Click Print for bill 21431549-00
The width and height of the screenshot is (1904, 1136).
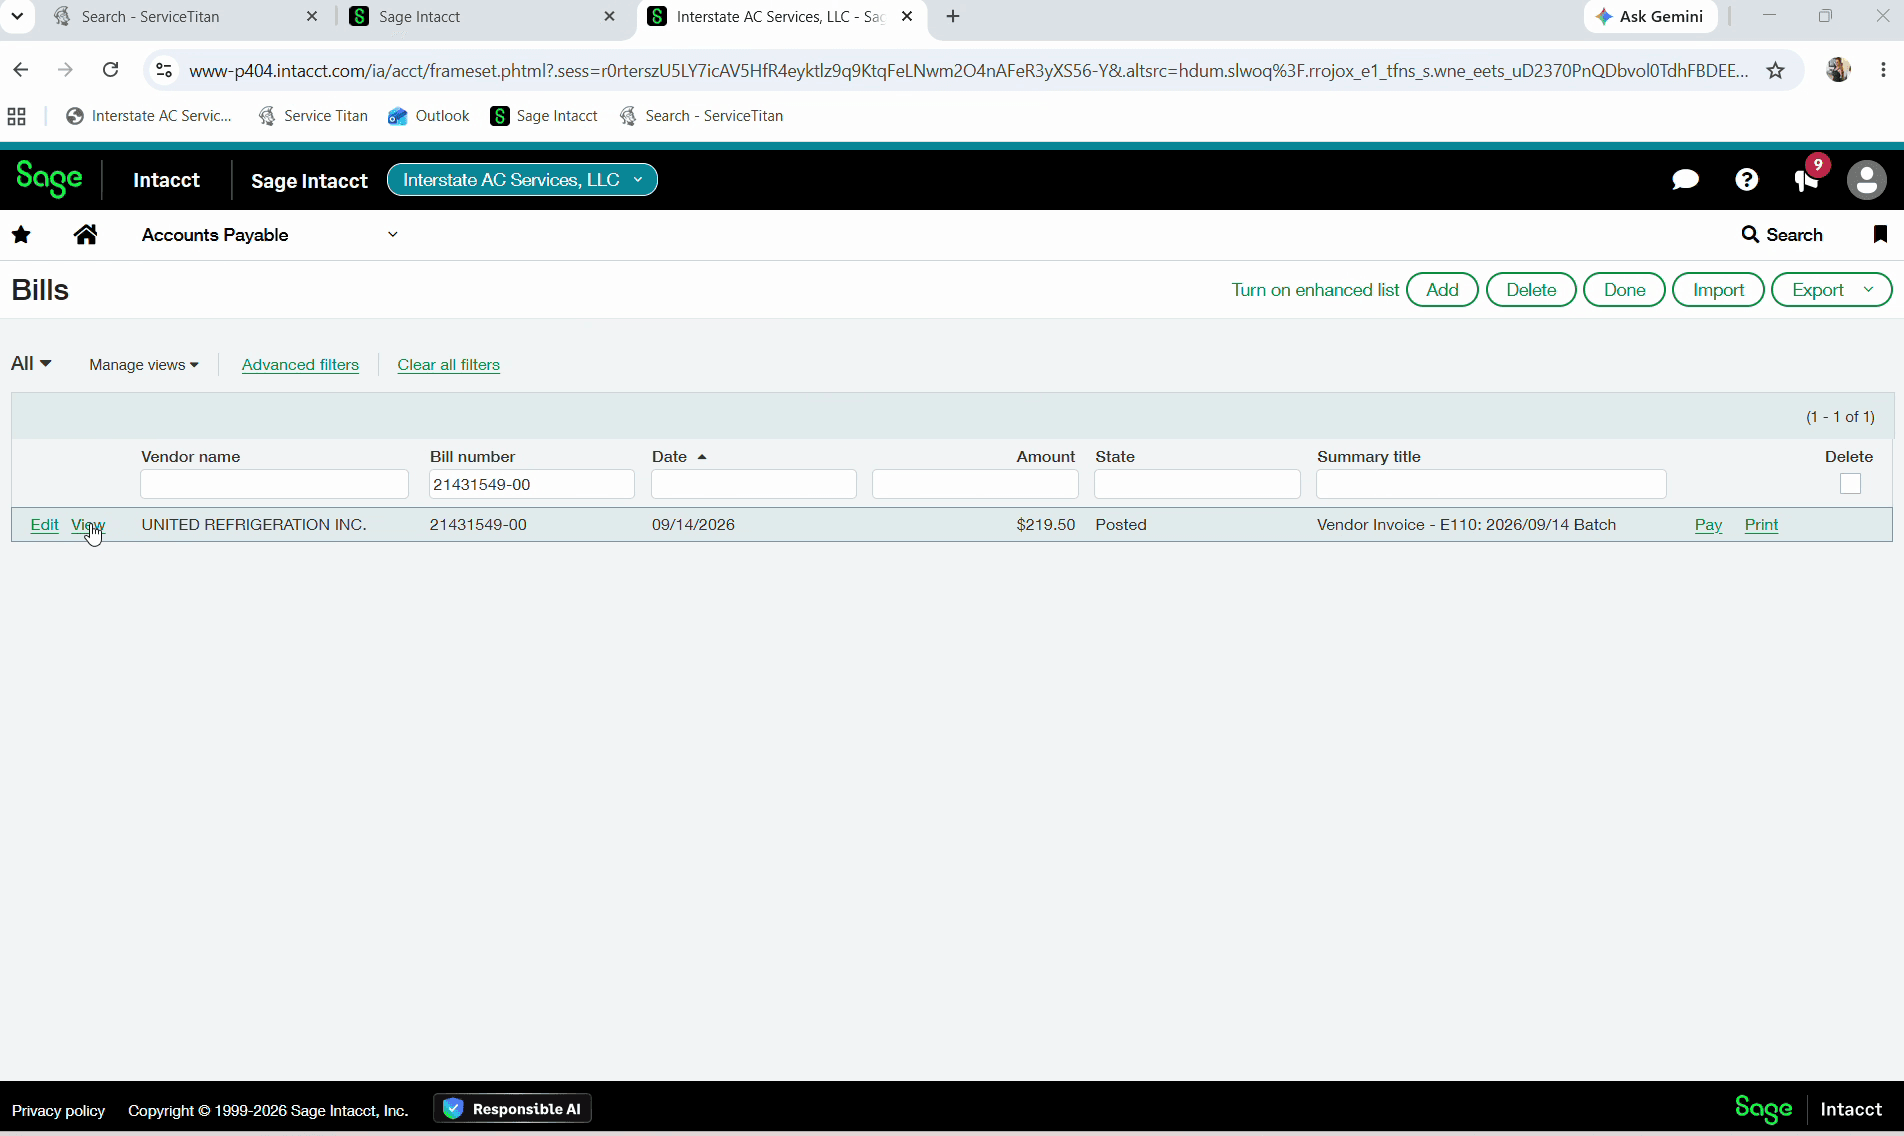(x=1761, y=525)
